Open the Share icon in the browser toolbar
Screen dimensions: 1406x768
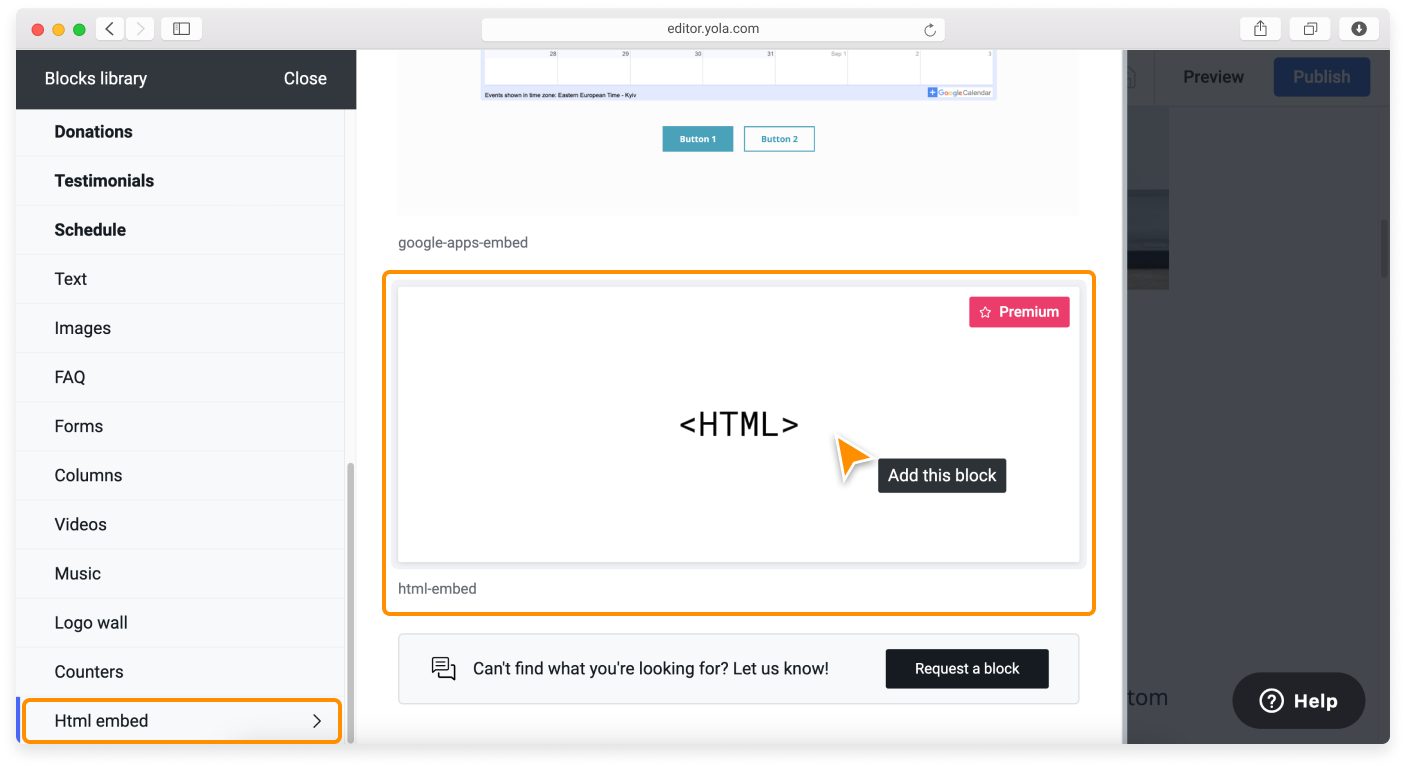(1259, 28)
